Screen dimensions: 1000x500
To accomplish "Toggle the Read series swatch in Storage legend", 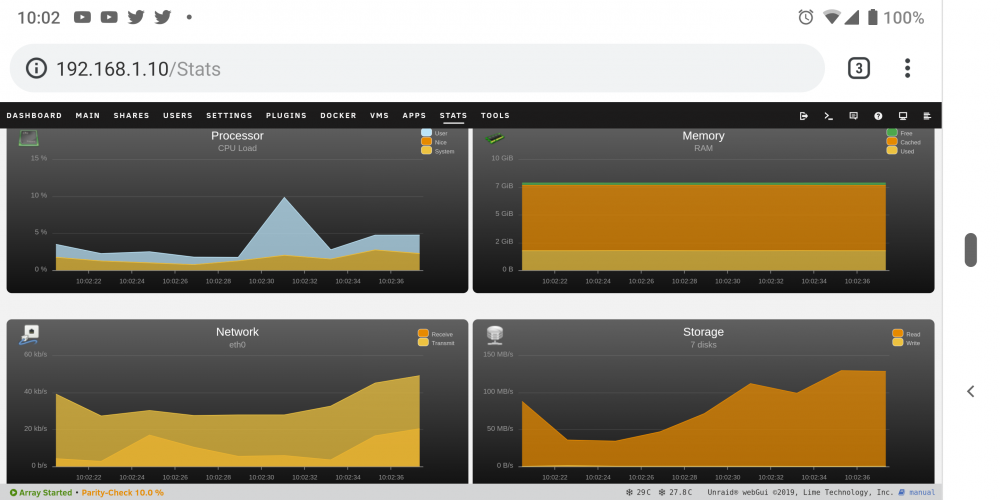I will (898, 334).
